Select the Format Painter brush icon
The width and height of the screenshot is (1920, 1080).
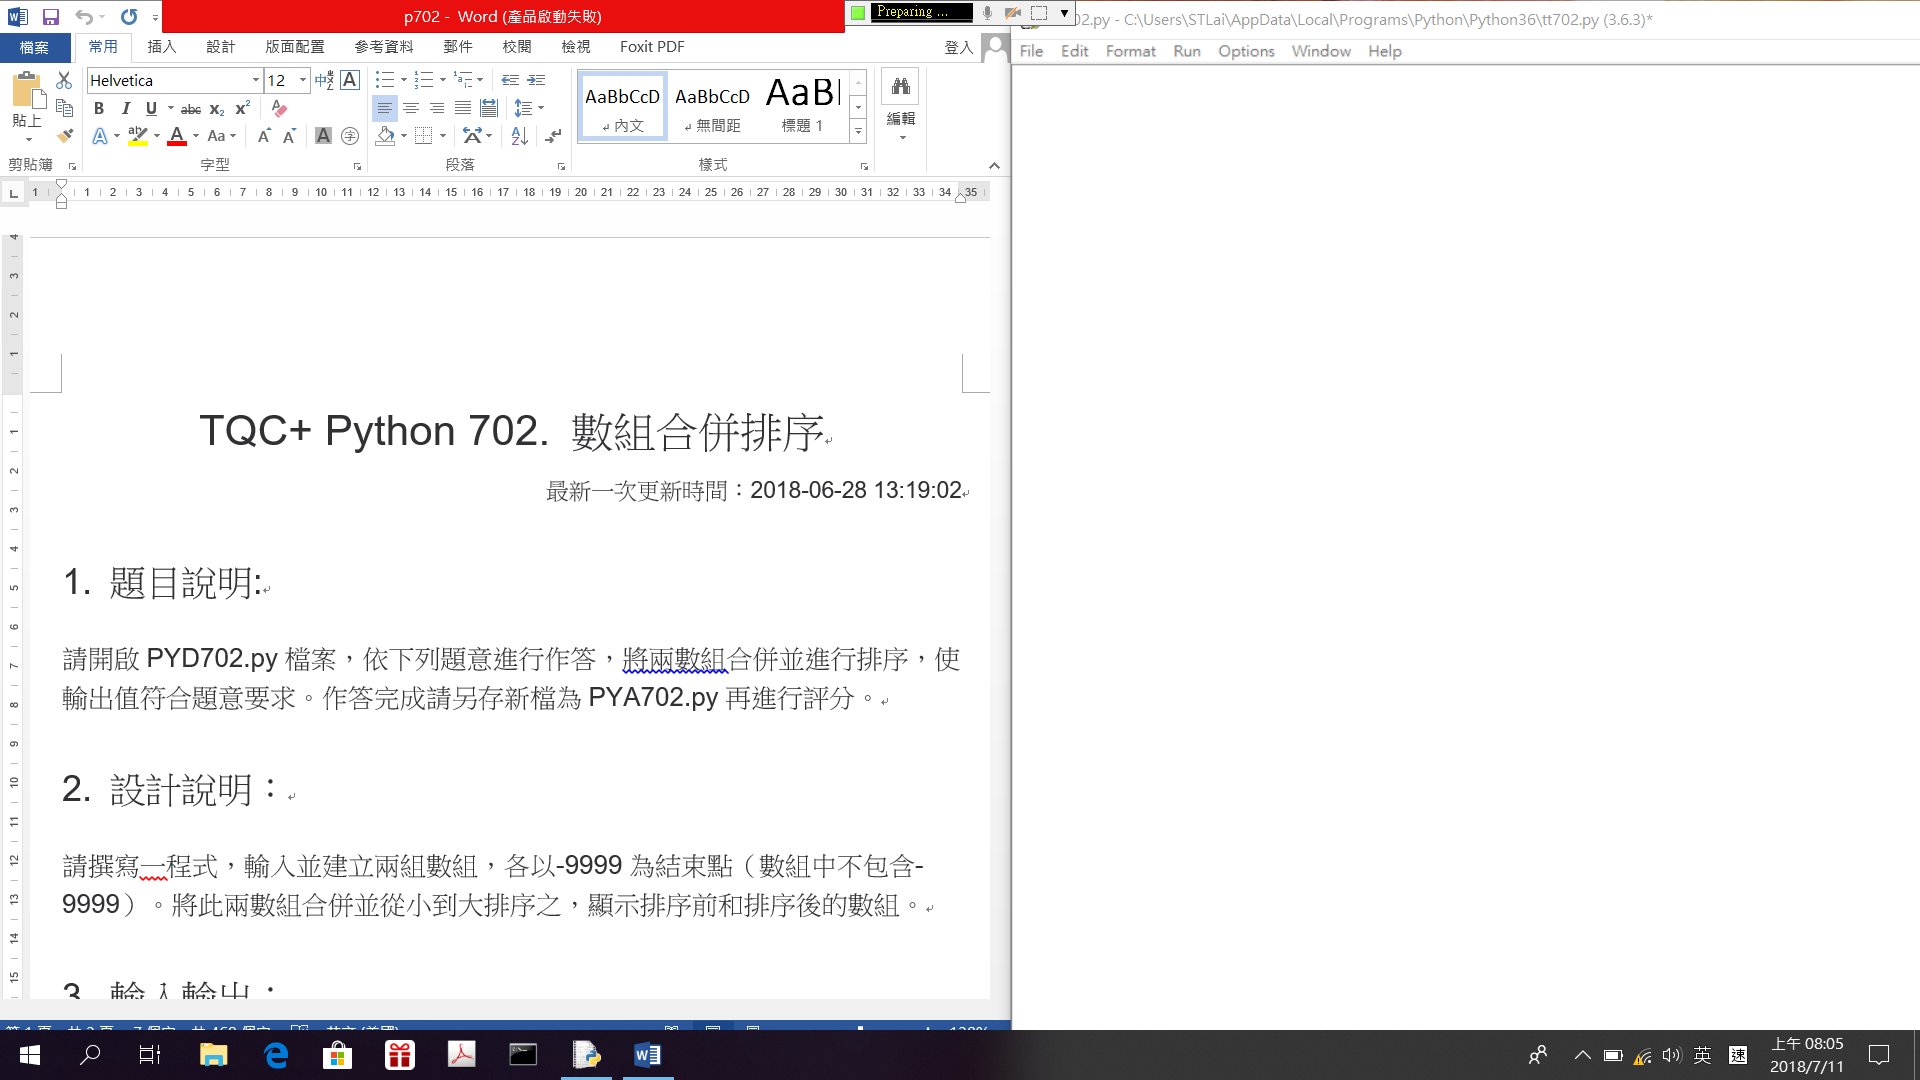(x=64, y=135)
